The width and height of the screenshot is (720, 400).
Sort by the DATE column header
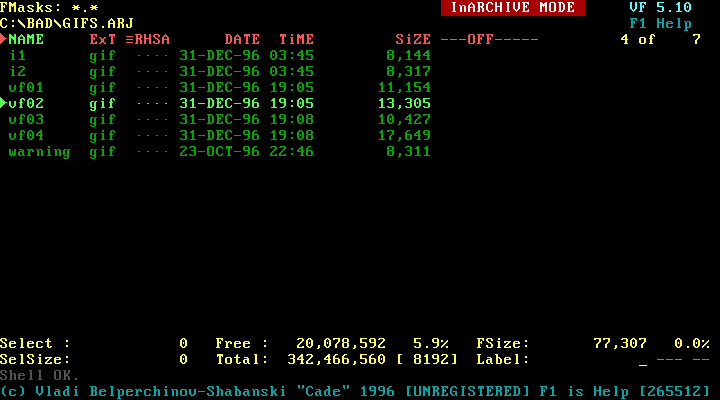coord(242,39)
